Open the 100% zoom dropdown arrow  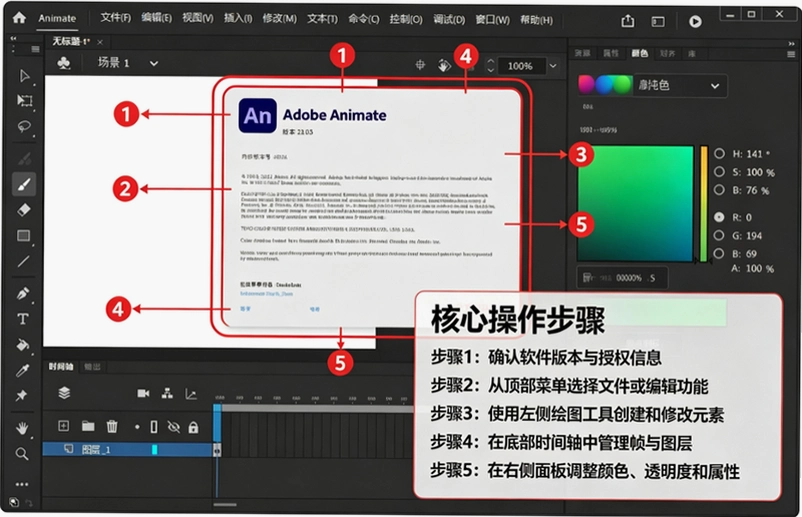click(552, 66)
